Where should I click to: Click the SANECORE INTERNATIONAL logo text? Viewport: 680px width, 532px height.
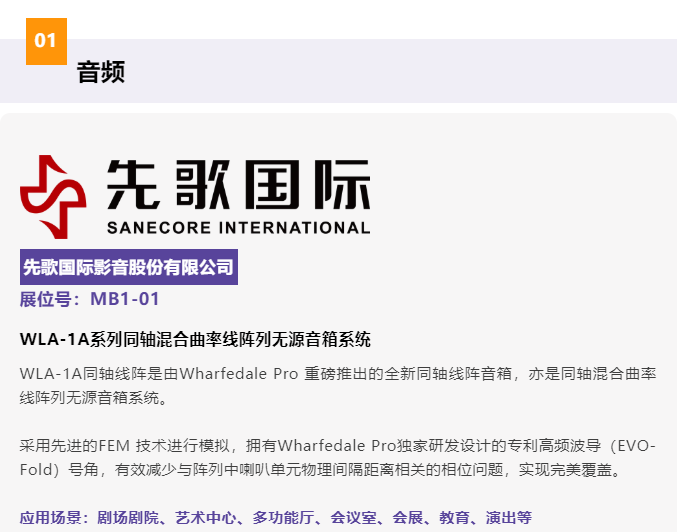point(238,227)
